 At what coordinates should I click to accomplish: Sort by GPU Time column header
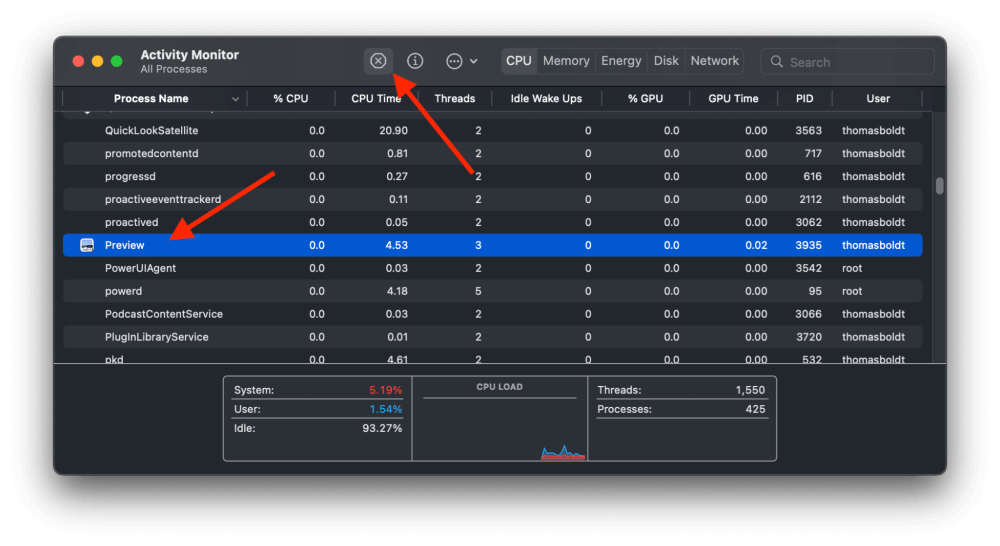pos(733,99)
